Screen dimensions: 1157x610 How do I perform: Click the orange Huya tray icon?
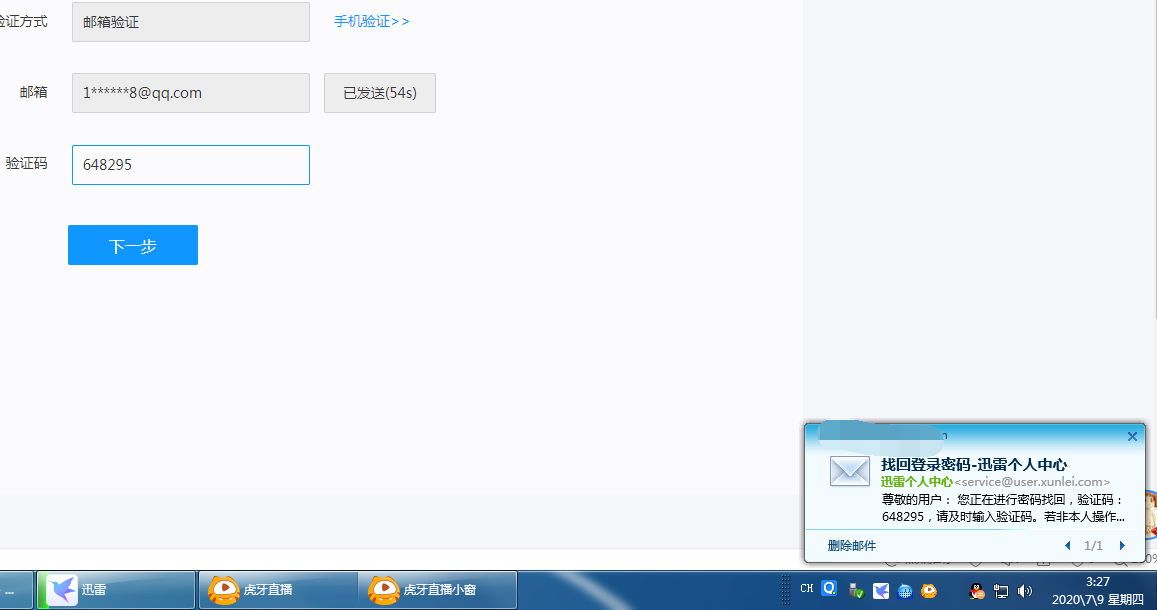pyautogui.click(x=929, y=590)
